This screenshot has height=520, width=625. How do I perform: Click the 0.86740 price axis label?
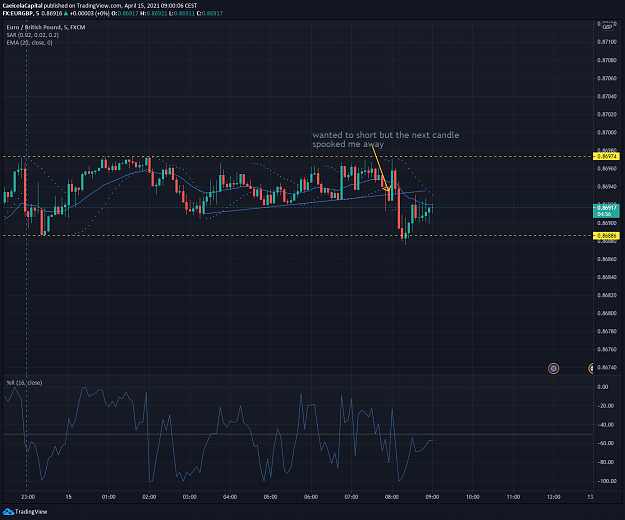point(607,367)
